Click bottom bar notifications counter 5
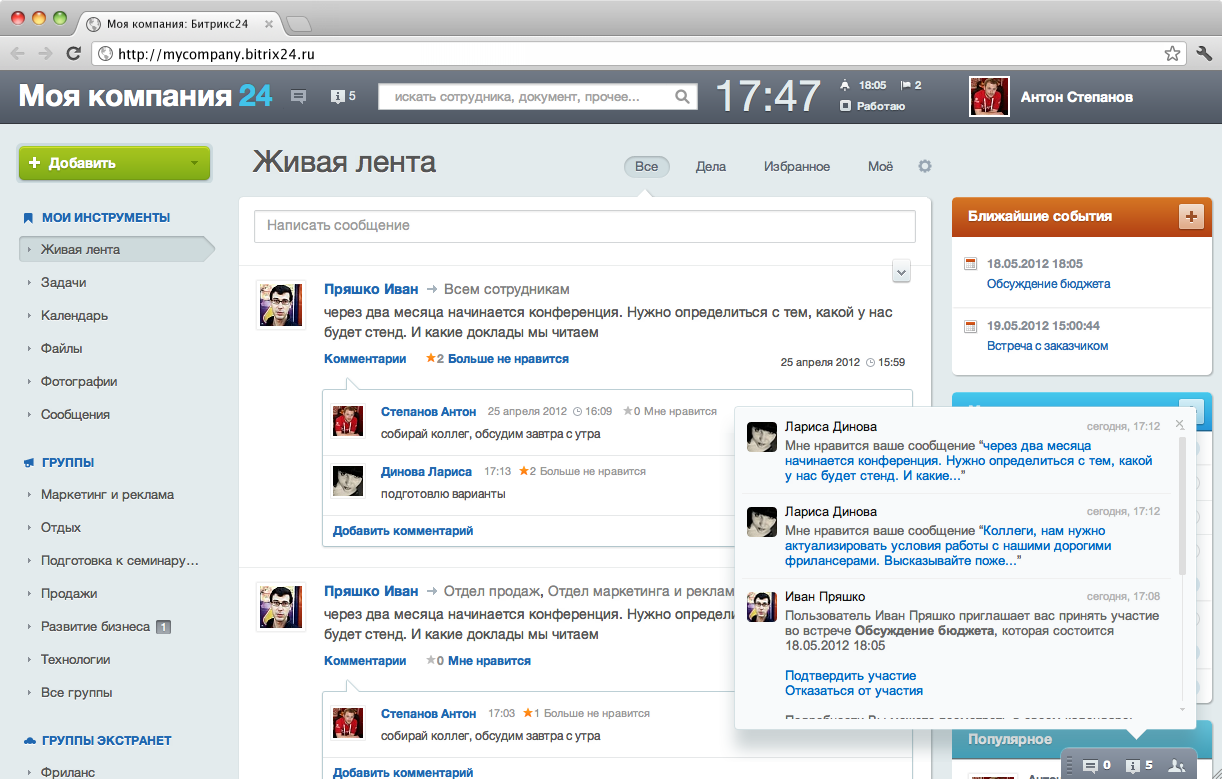 point(1139,766)
